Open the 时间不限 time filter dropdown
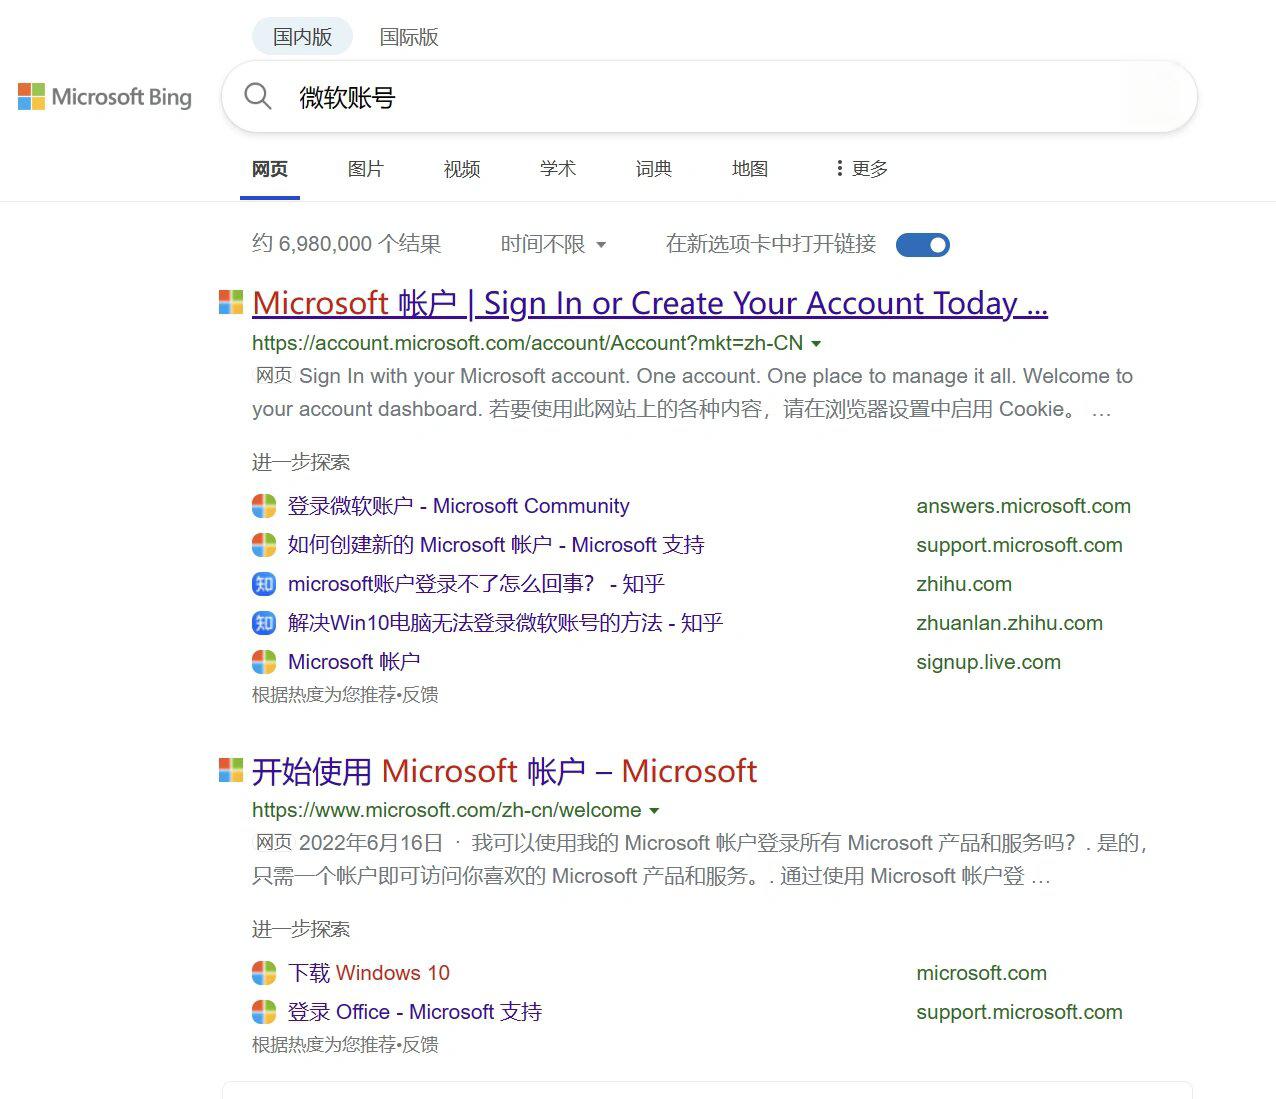1276x1099 pixels. coord(553,244)
